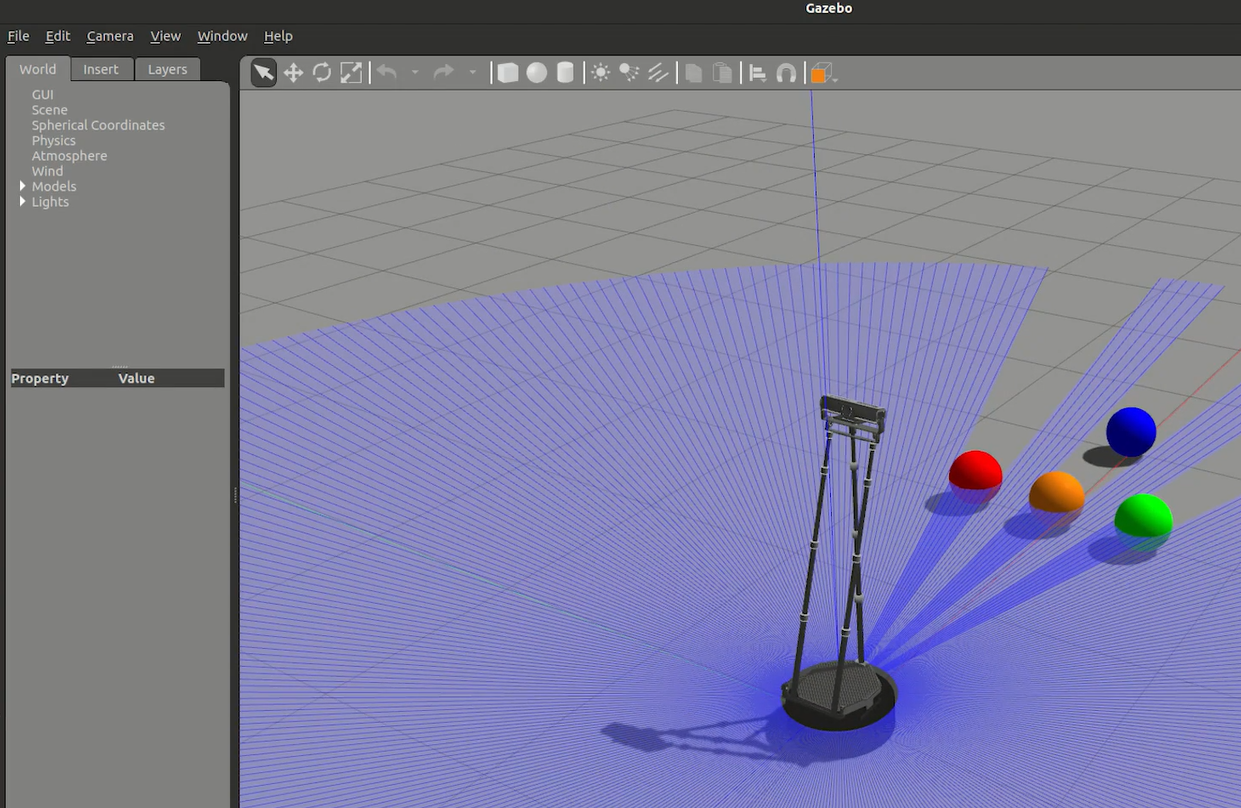Select the blue sphere in the scene
The width and height of the screenshot is (1241, 808).
1131,432
